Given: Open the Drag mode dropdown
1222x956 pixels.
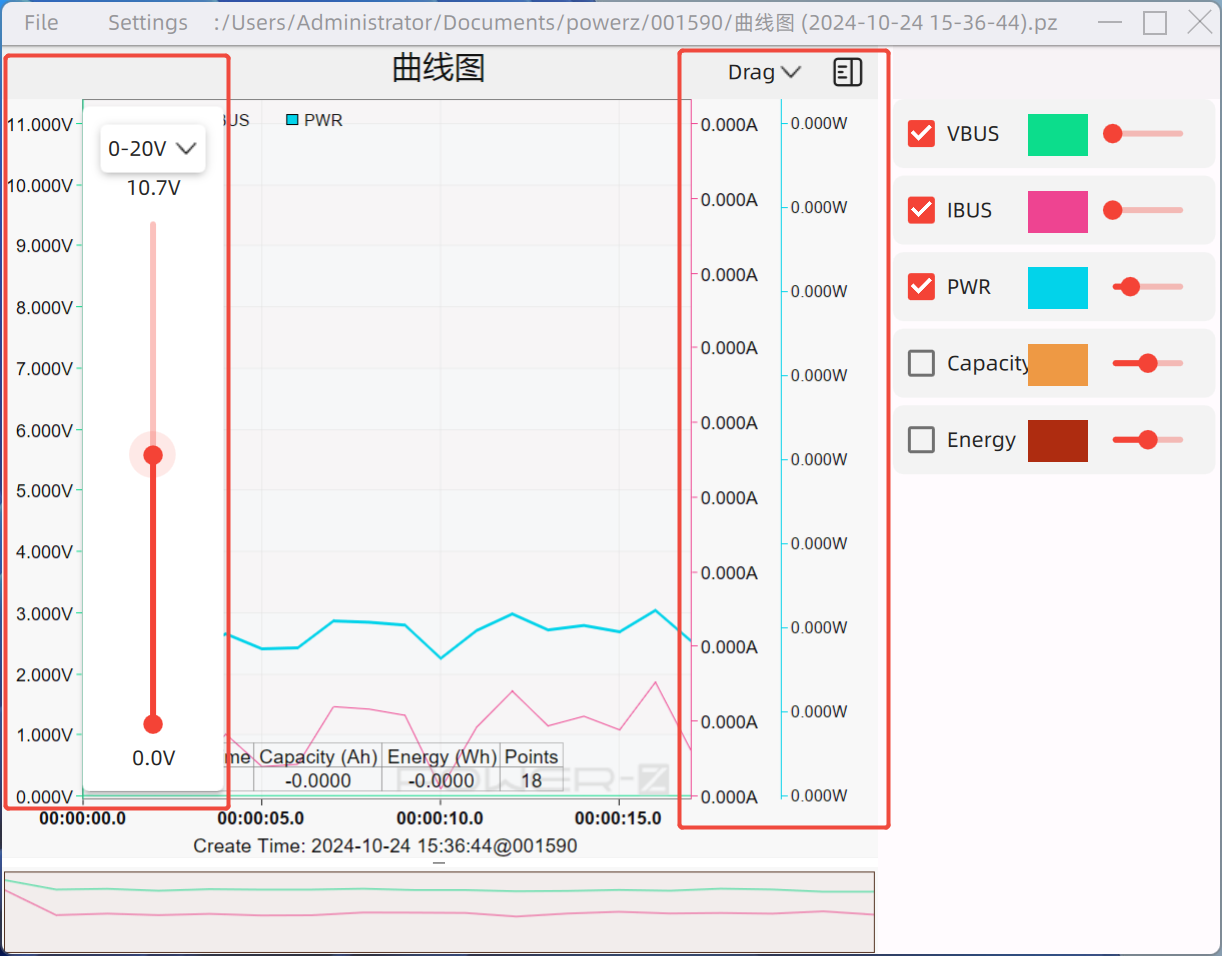Looking at the screenshot, I should [764, 72].
